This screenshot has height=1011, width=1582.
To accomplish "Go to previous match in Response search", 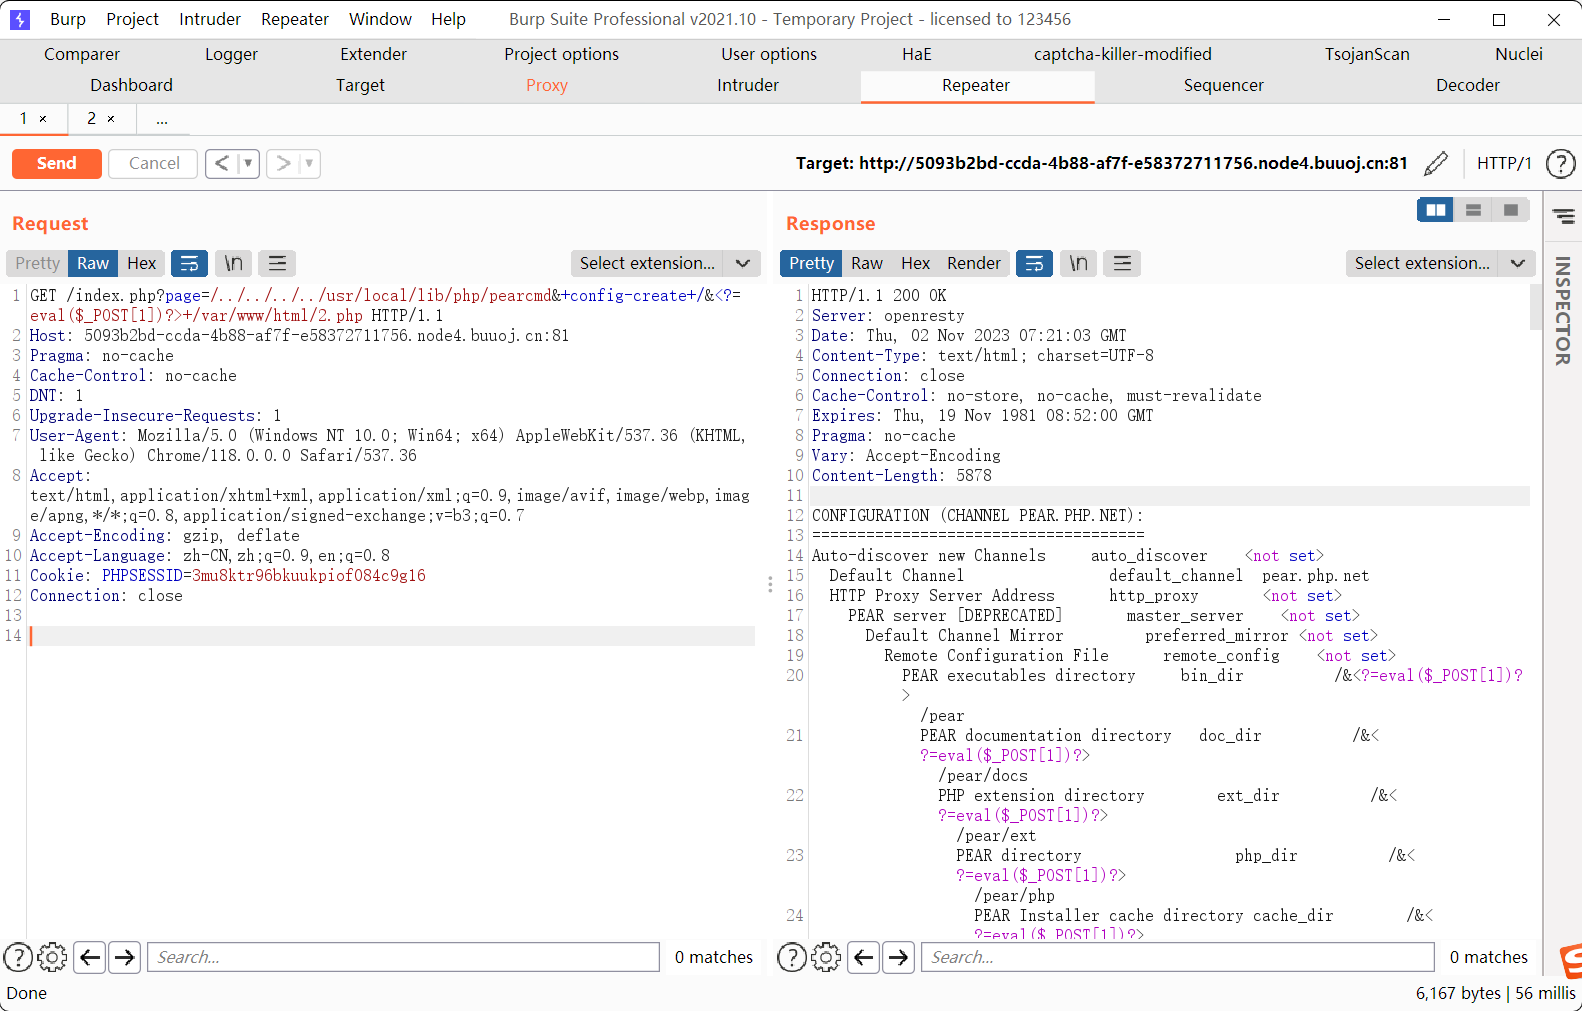I will click(864, 957).
